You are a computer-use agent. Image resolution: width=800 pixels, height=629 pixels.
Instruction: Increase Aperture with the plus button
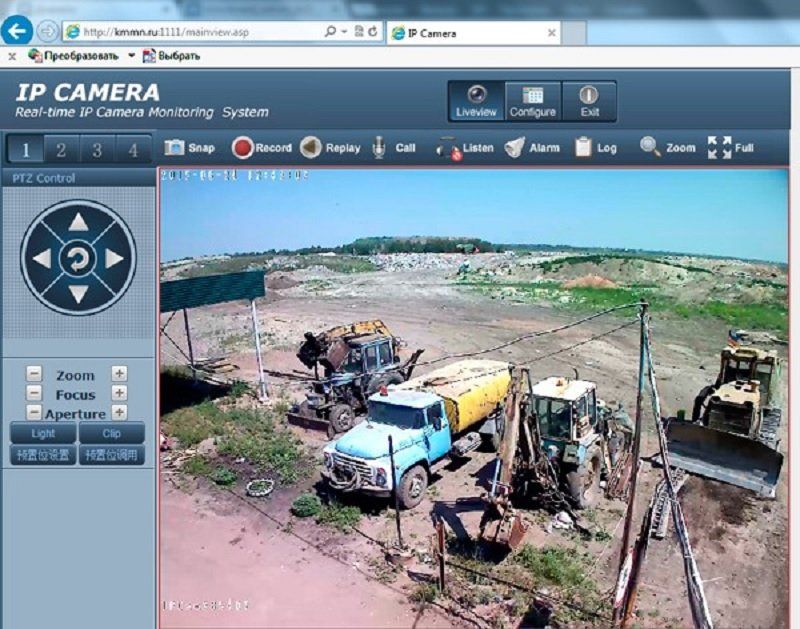(119, 412)
